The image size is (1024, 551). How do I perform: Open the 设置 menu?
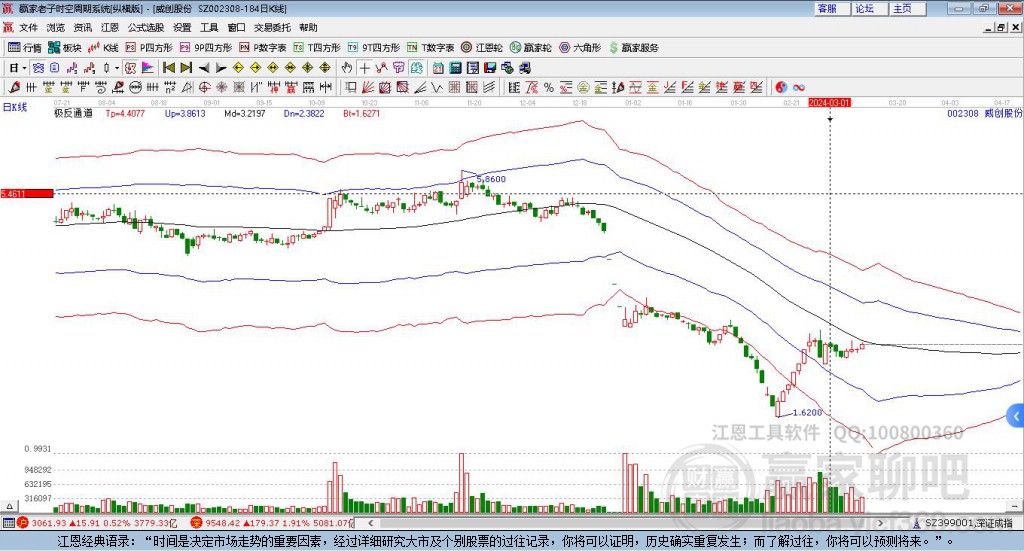182,27
